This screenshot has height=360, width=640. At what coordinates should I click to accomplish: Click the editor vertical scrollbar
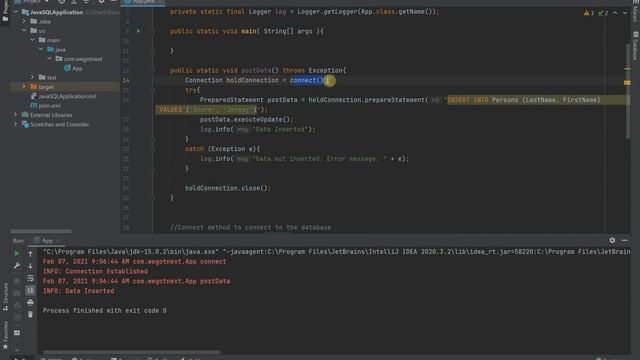[628, 90]
